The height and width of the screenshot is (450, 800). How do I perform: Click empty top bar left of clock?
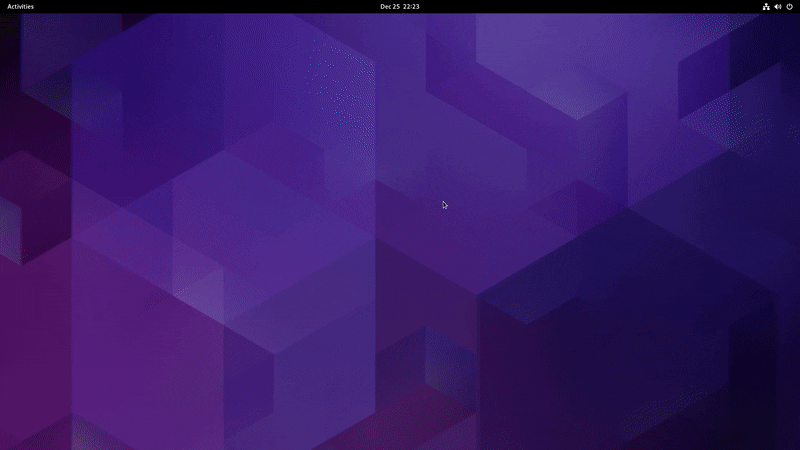click(x=200, y=6)
